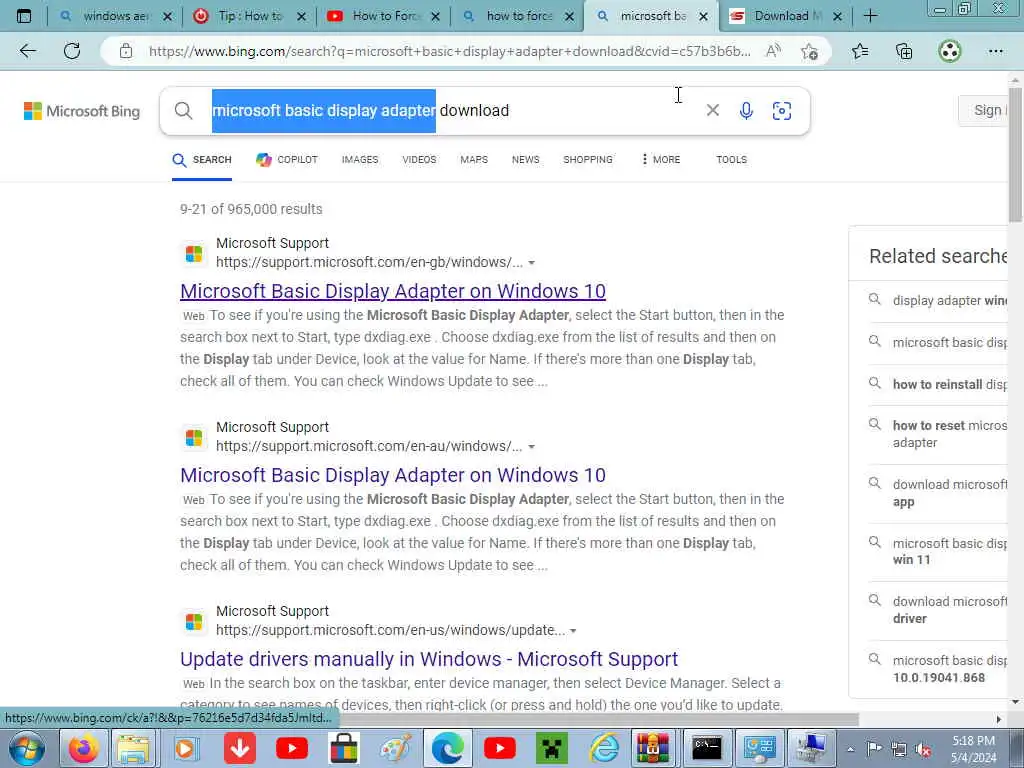Viewport: 1024px width, 768px height.
Task: Expand en-gb support.microsoft.com result URL dropdown
Action: click(x=532, y=263)
